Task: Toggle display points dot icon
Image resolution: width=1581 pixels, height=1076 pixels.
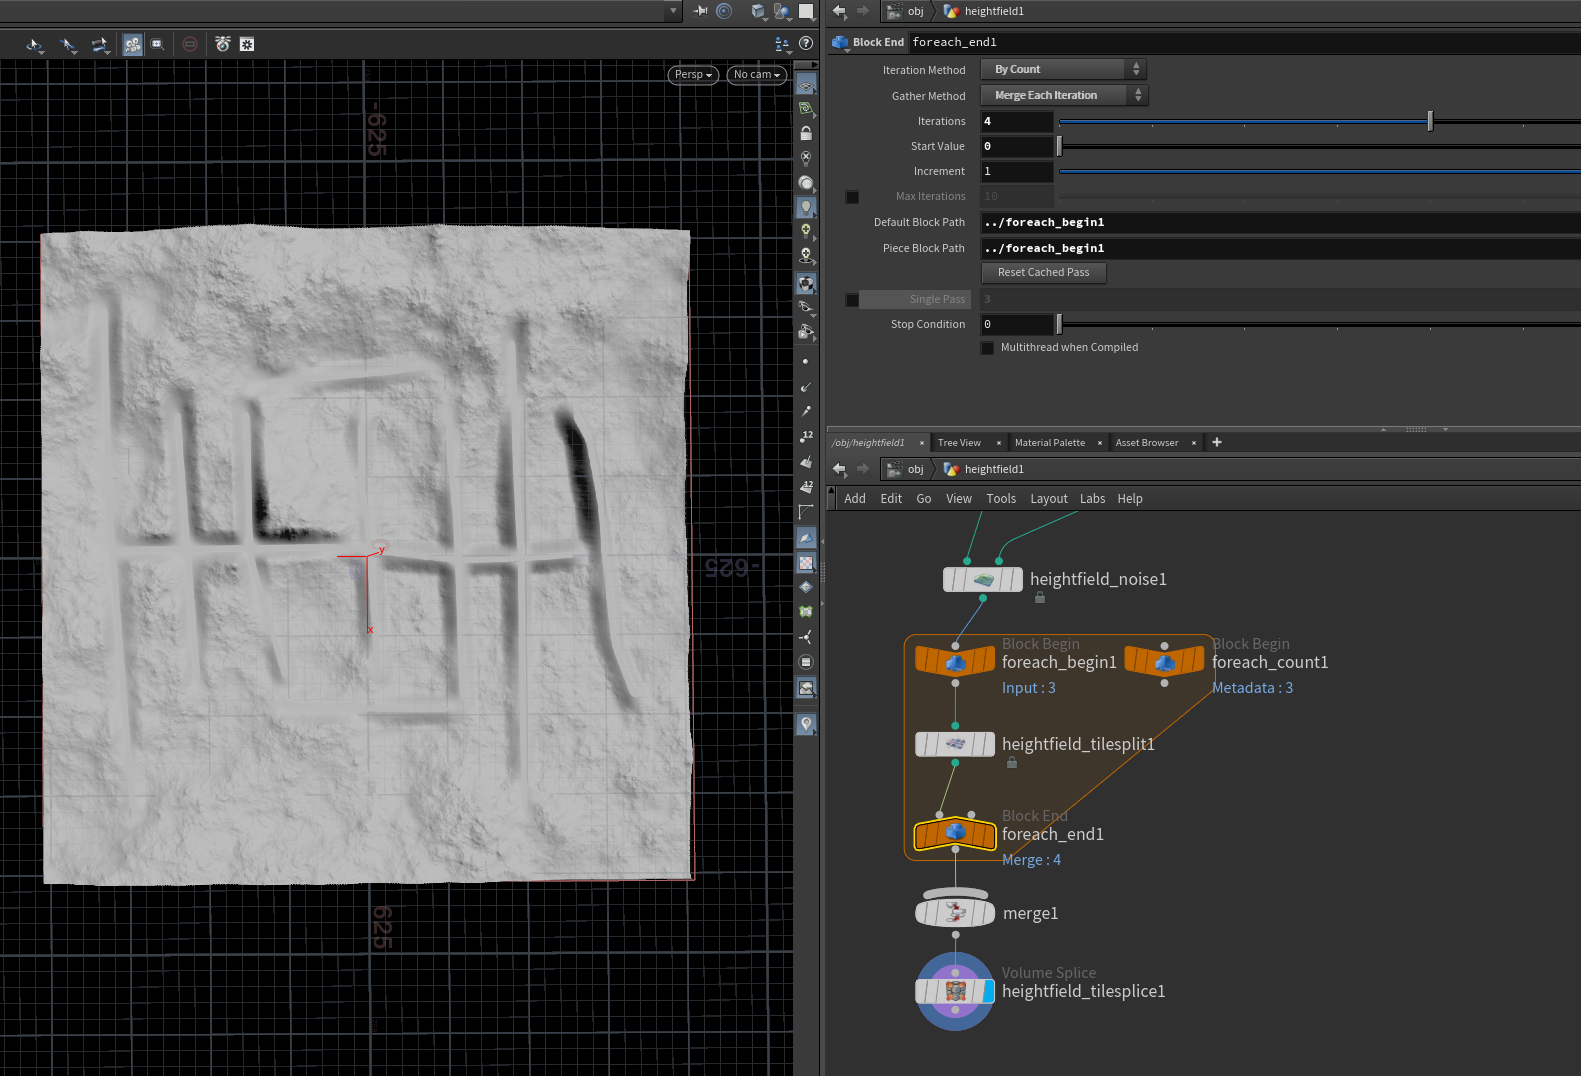Action: [806, 361]
